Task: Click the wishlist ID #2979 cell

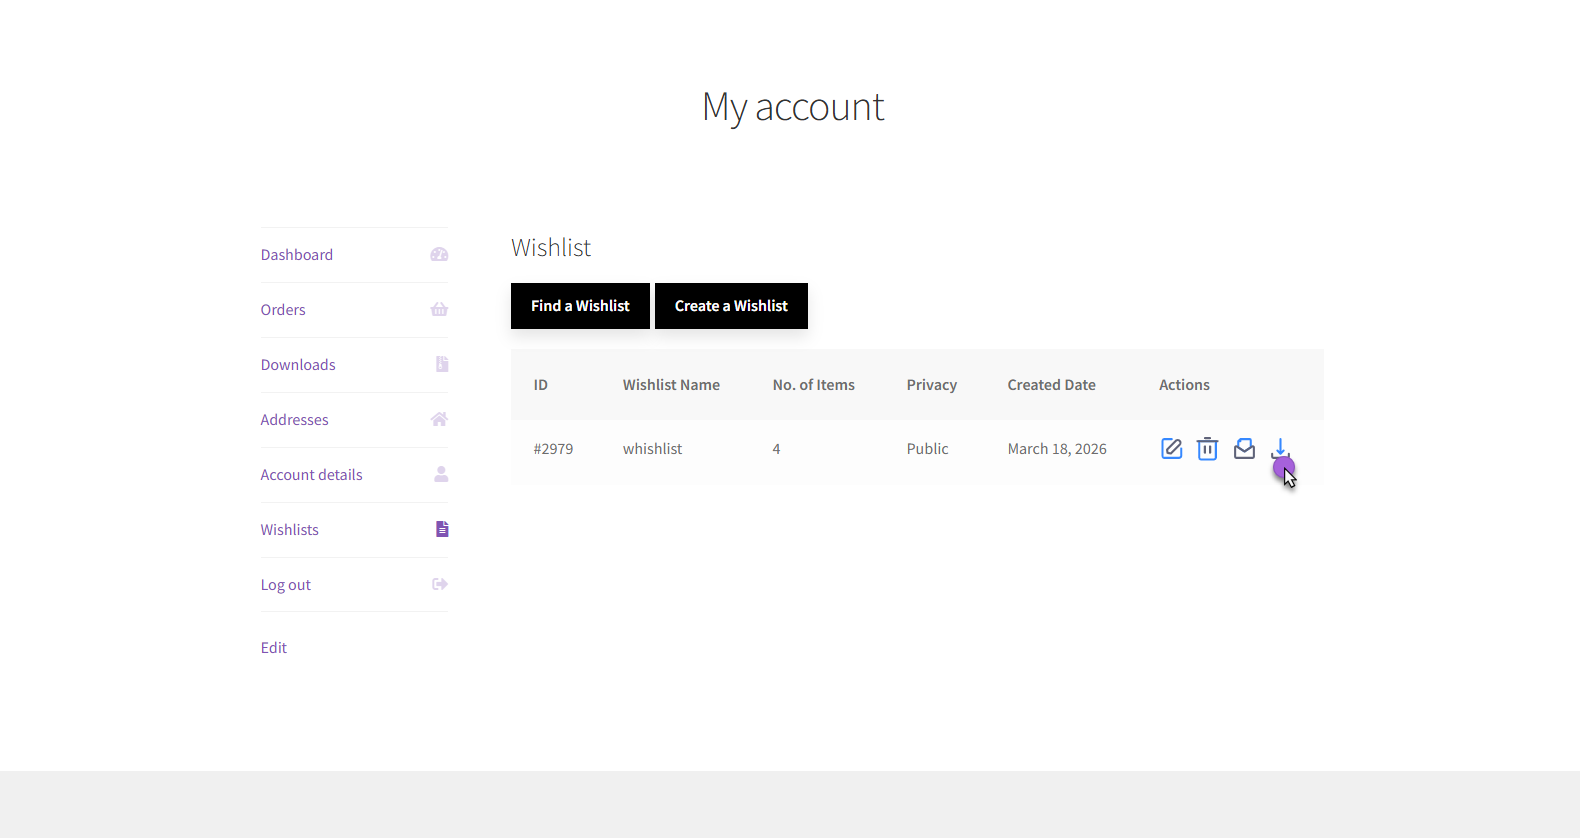Action: pyautogui.click(x=553, y=449)
